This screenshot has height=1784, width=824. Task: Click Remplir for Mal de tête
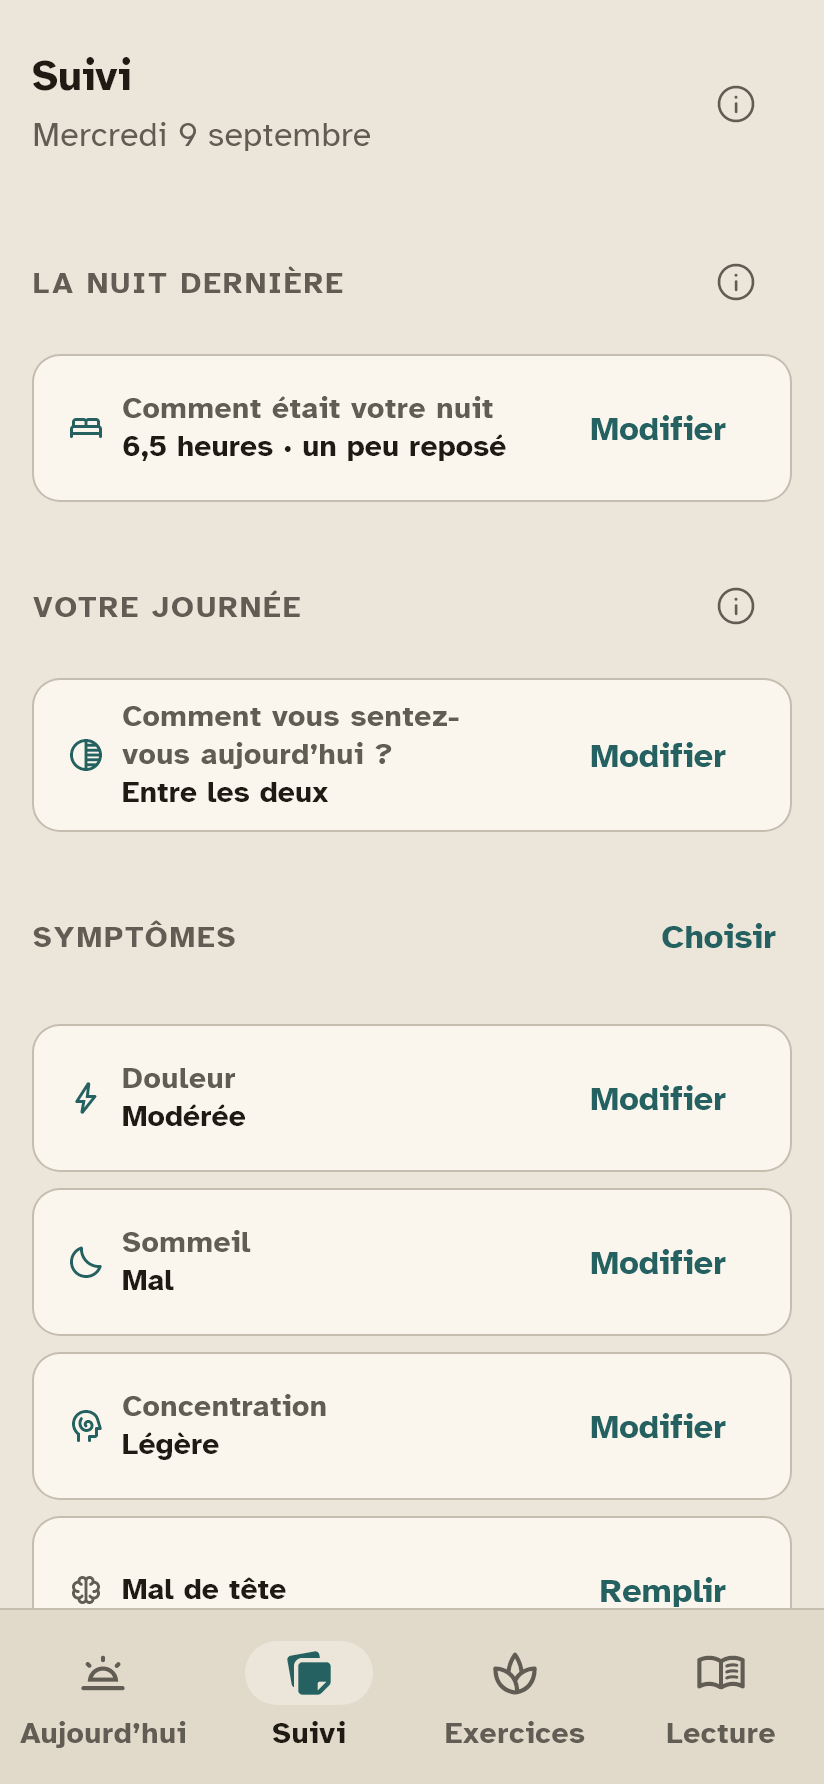coord(663,1590)
